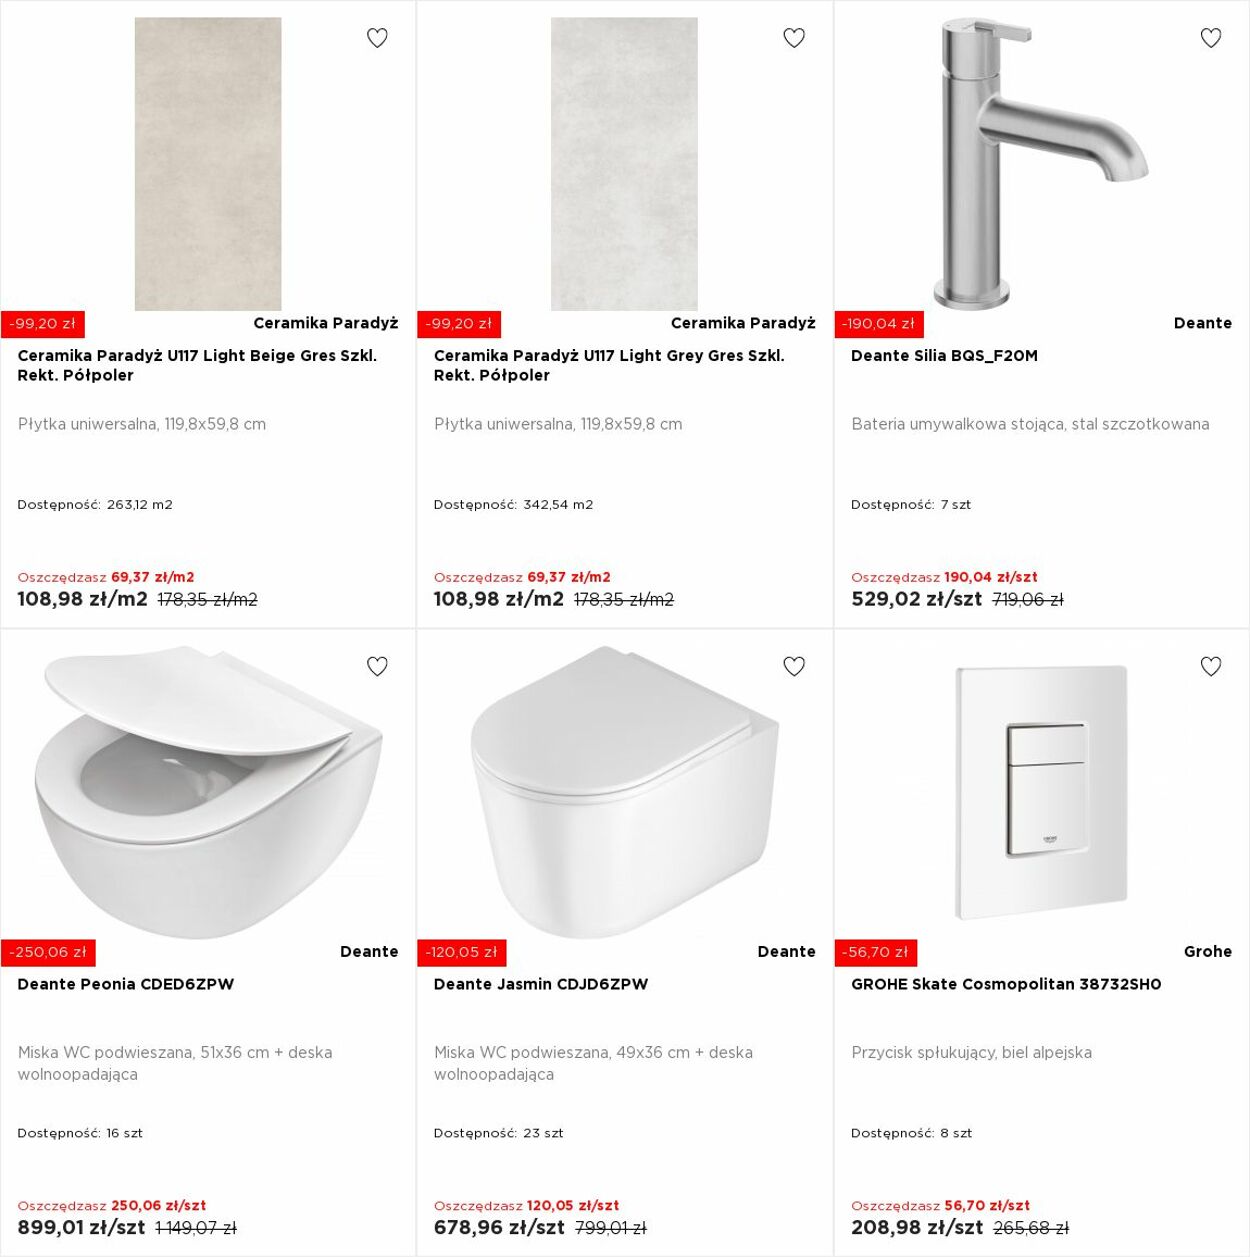Heart the Deante Peonia toilet

click(377, 666)
